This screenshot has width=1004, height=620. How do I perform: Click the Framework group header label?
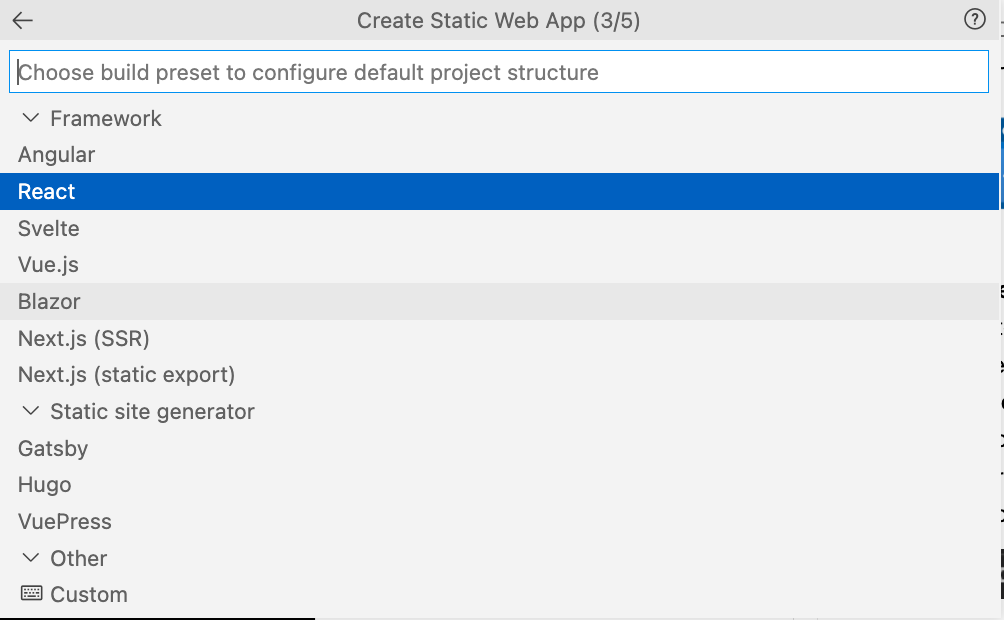click(x=106, y=118)
